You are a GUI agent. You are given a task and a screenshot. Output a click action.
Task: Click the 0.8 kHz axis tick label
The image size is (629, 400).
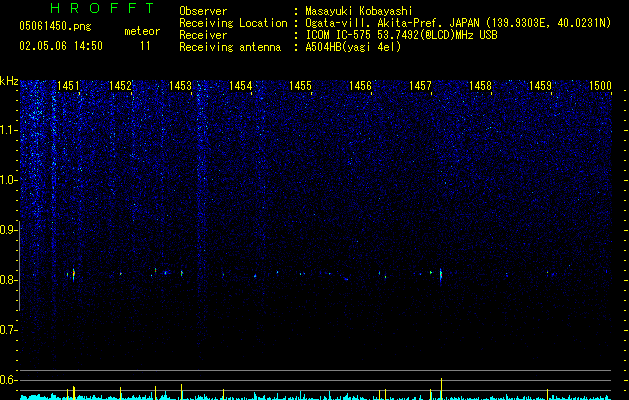(8, 280)
